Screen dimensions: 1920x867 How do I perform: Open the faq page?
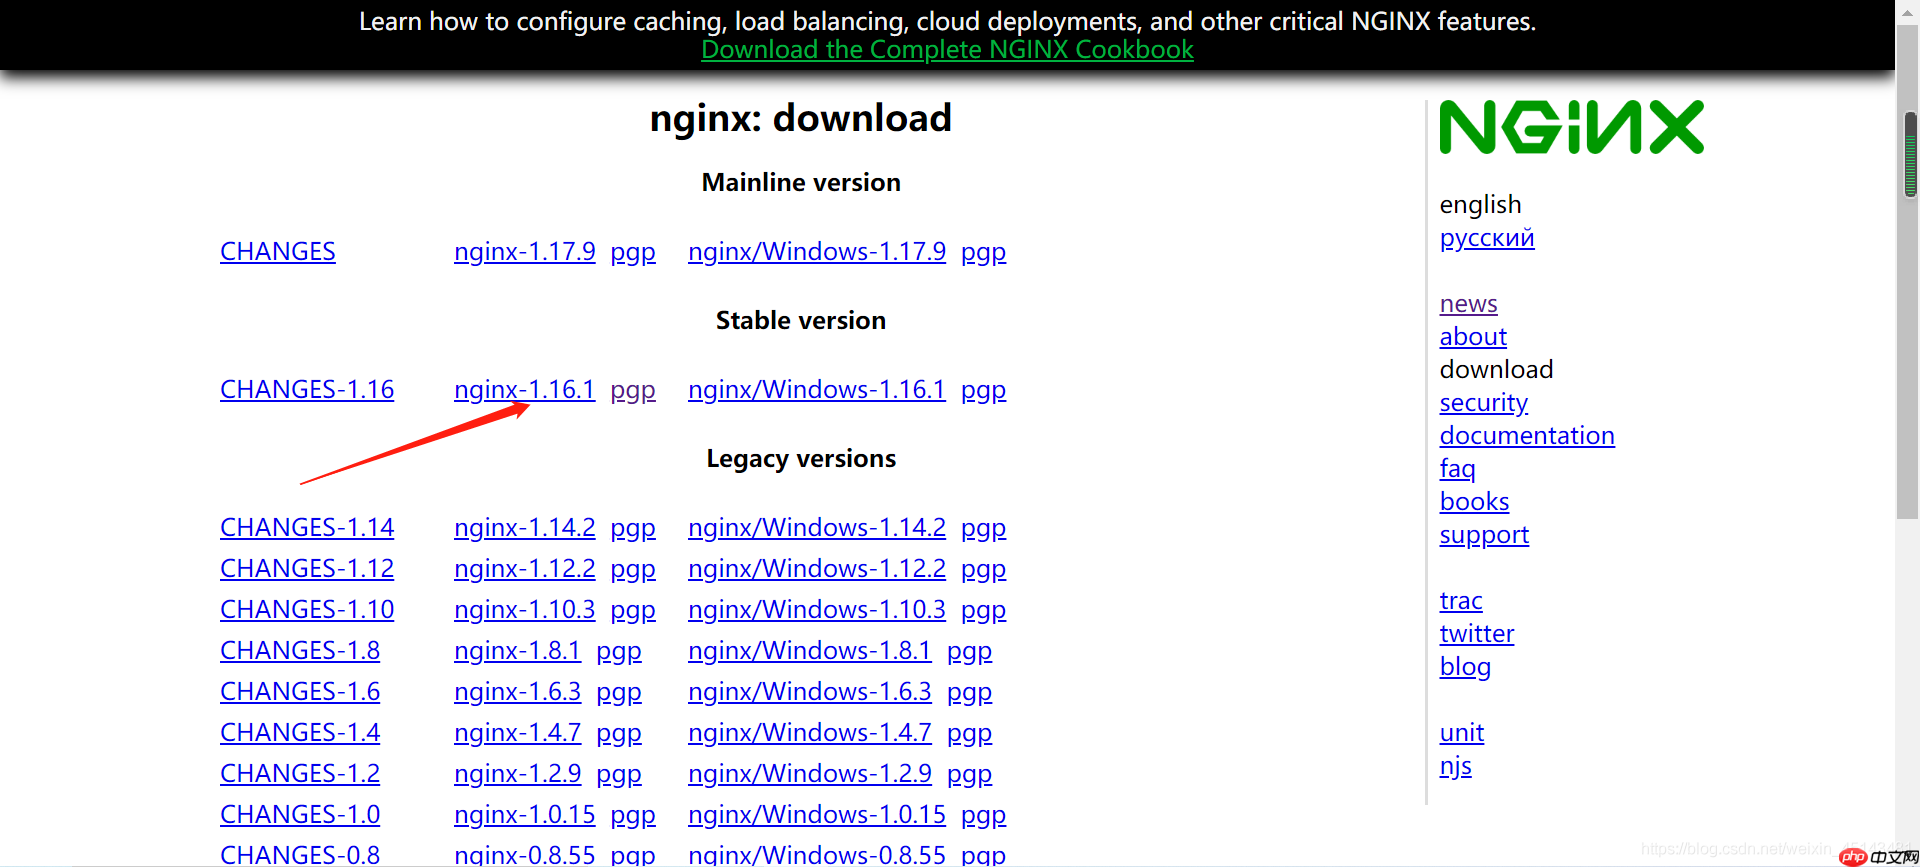point(1458,469)
